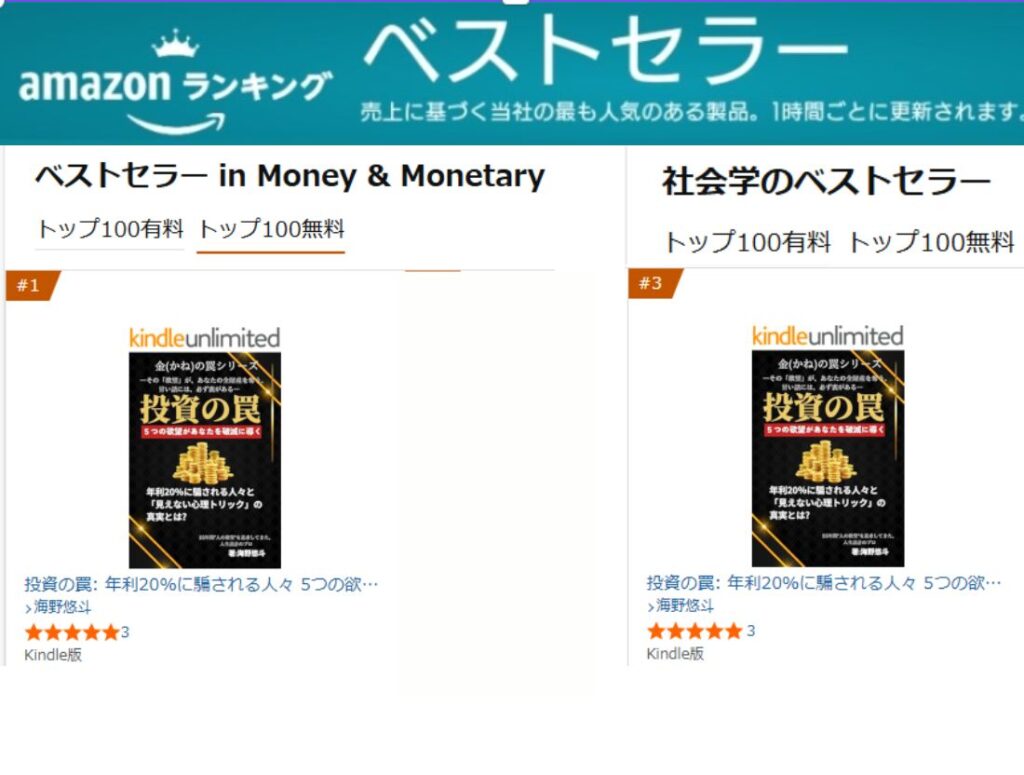Screen dimensions: 1024x775
Task: Click the crown icon above Amazon ランキング
Action: tap(175, 47)
